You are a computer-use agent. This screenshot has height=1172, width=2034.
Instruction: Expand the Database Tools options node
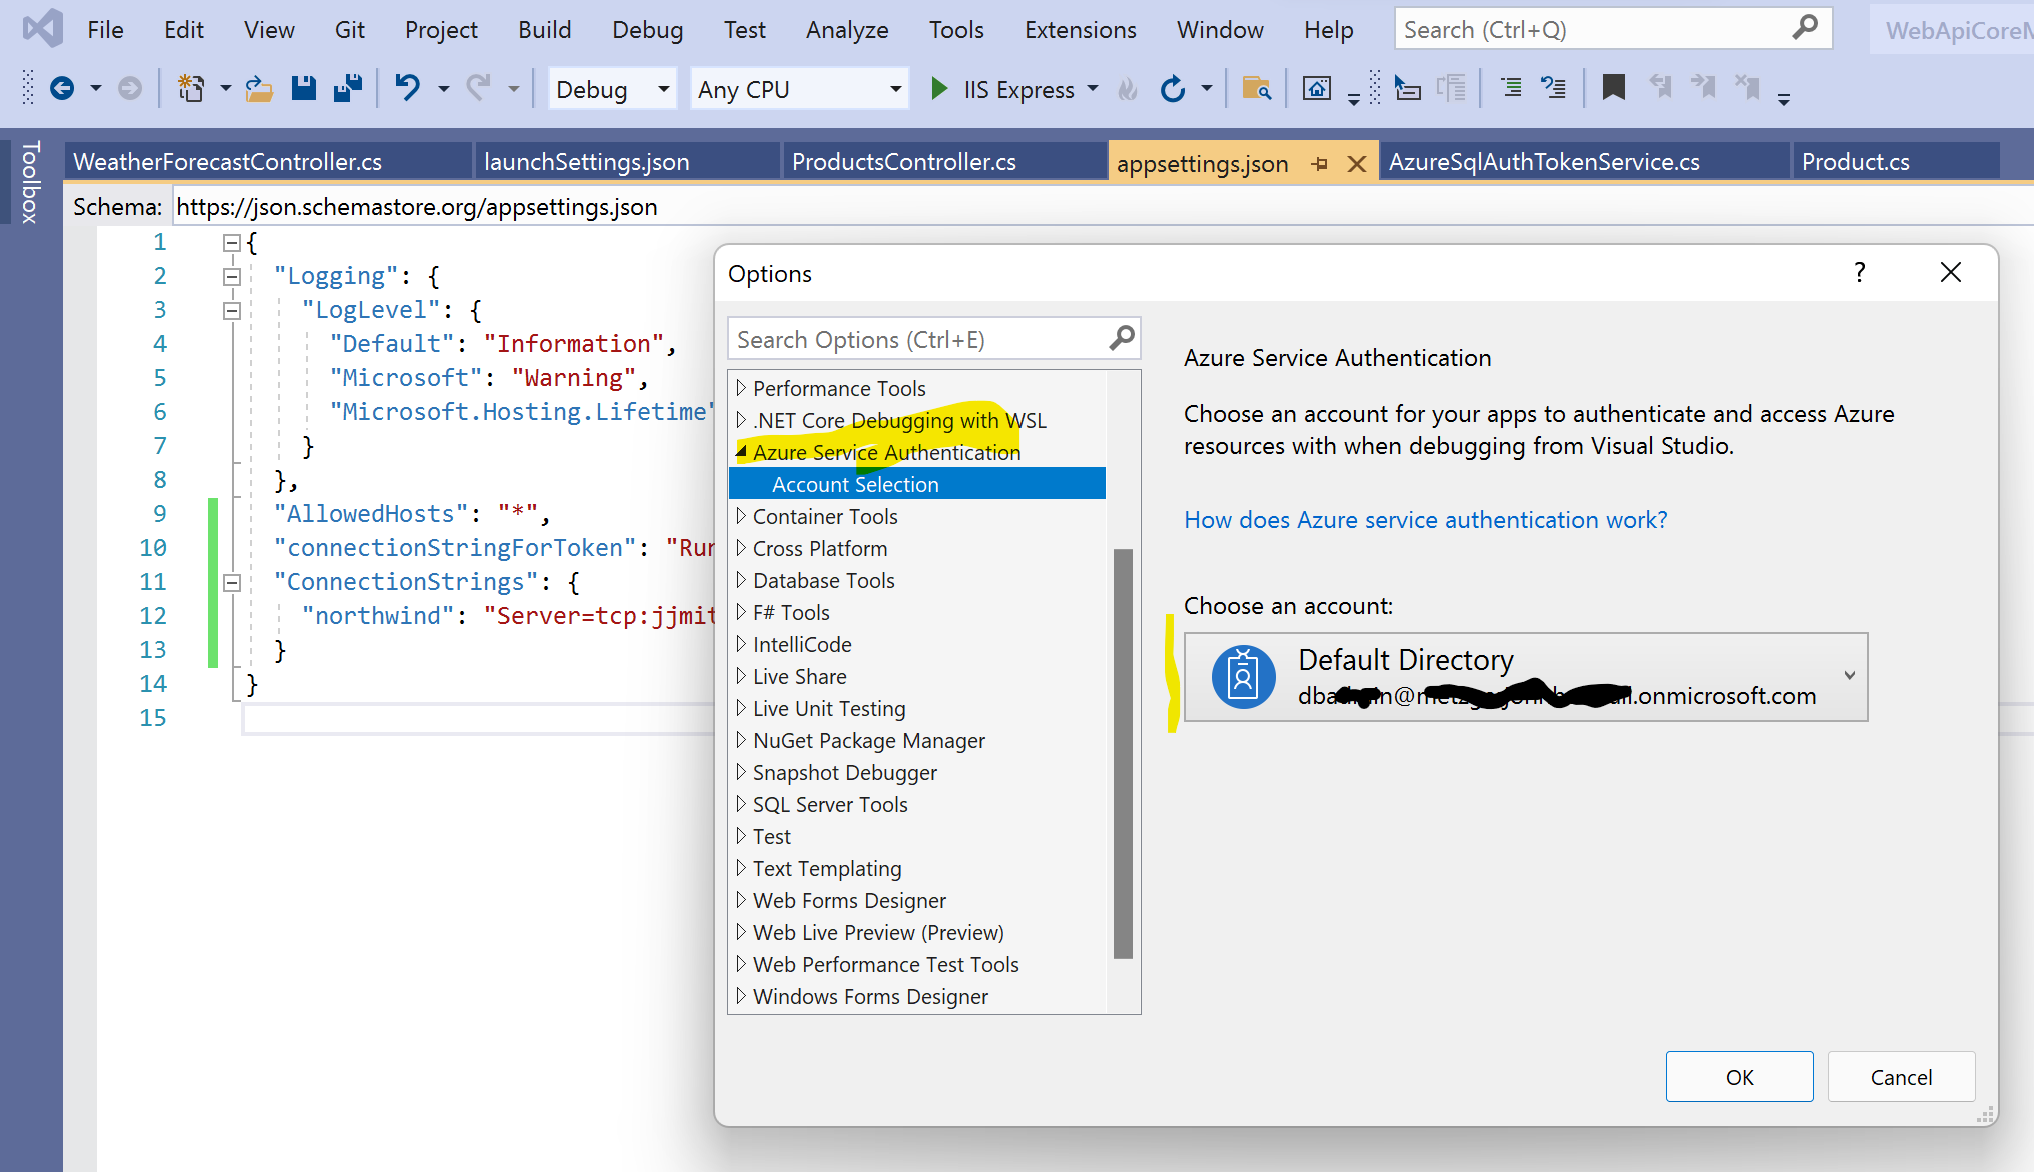click(741, 580)
